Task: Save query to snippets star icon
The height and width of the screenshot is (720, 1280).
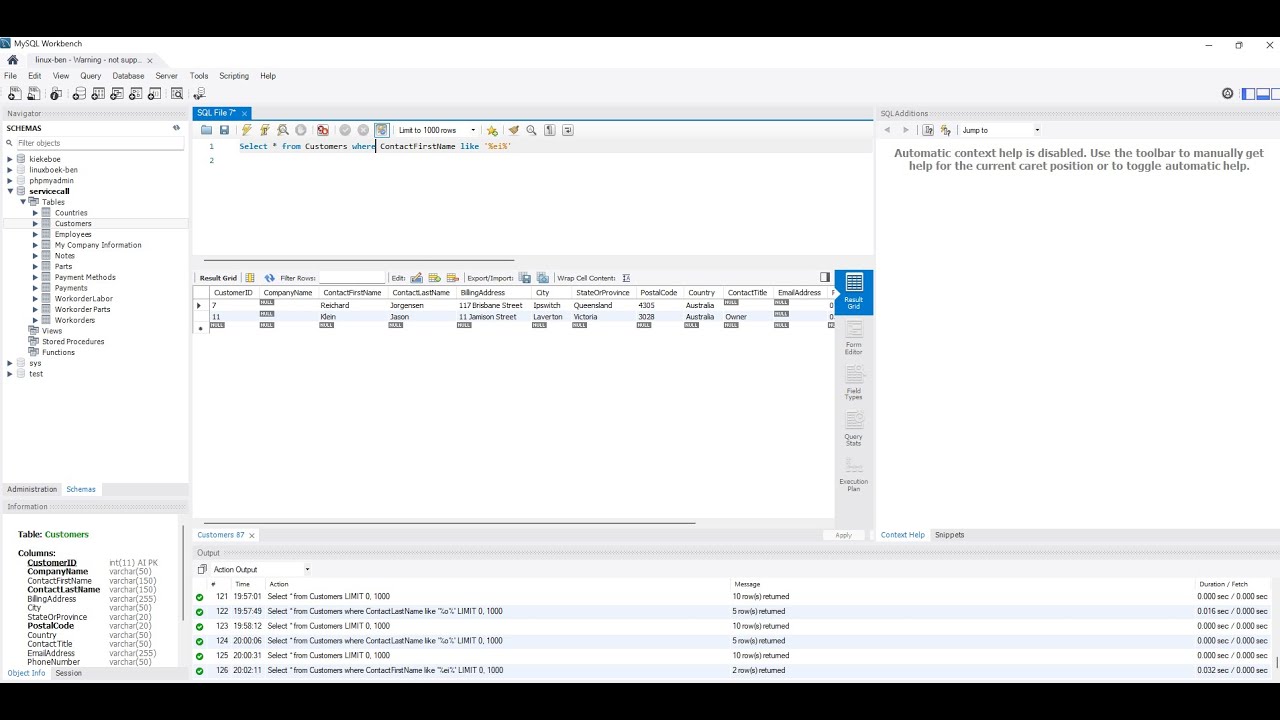Action: pyautogui.click(x=492, y=130)
